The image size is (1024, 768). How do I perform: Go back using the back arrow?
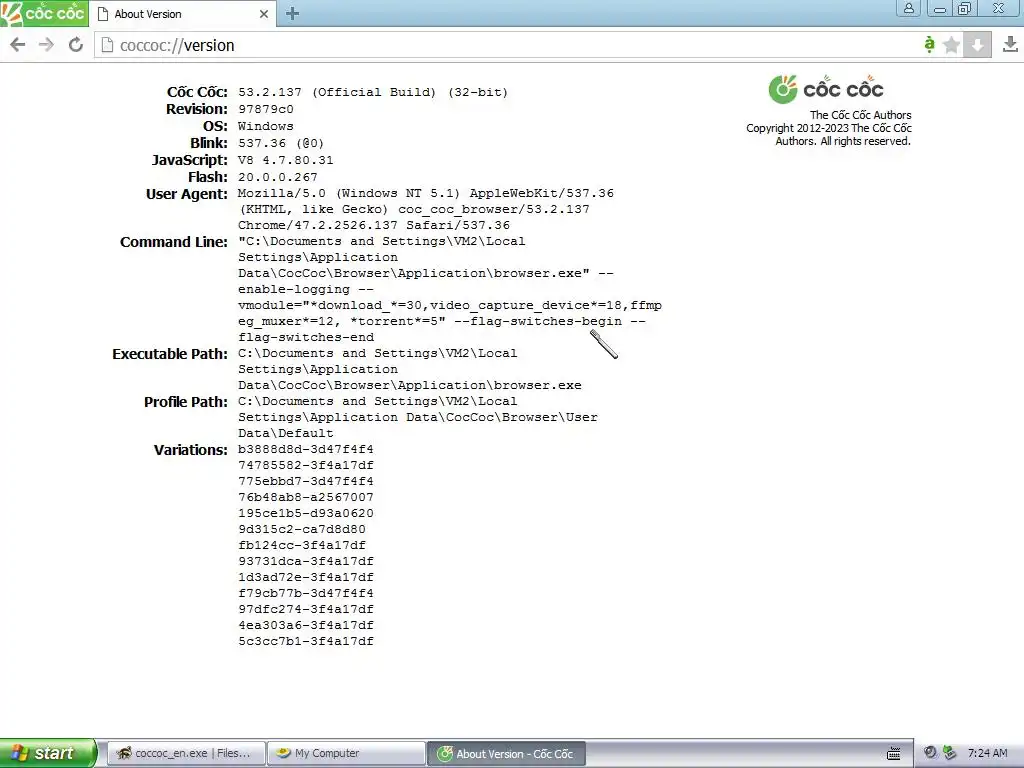(18, 45)
